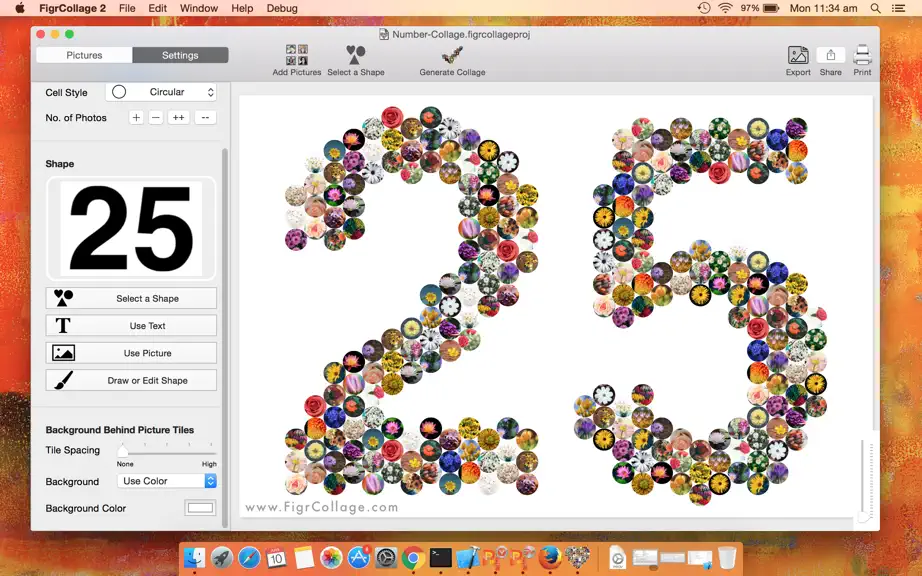922x576 pixels.
Task: Click the double-plus photo count button
Action: (x=179, y=118)
